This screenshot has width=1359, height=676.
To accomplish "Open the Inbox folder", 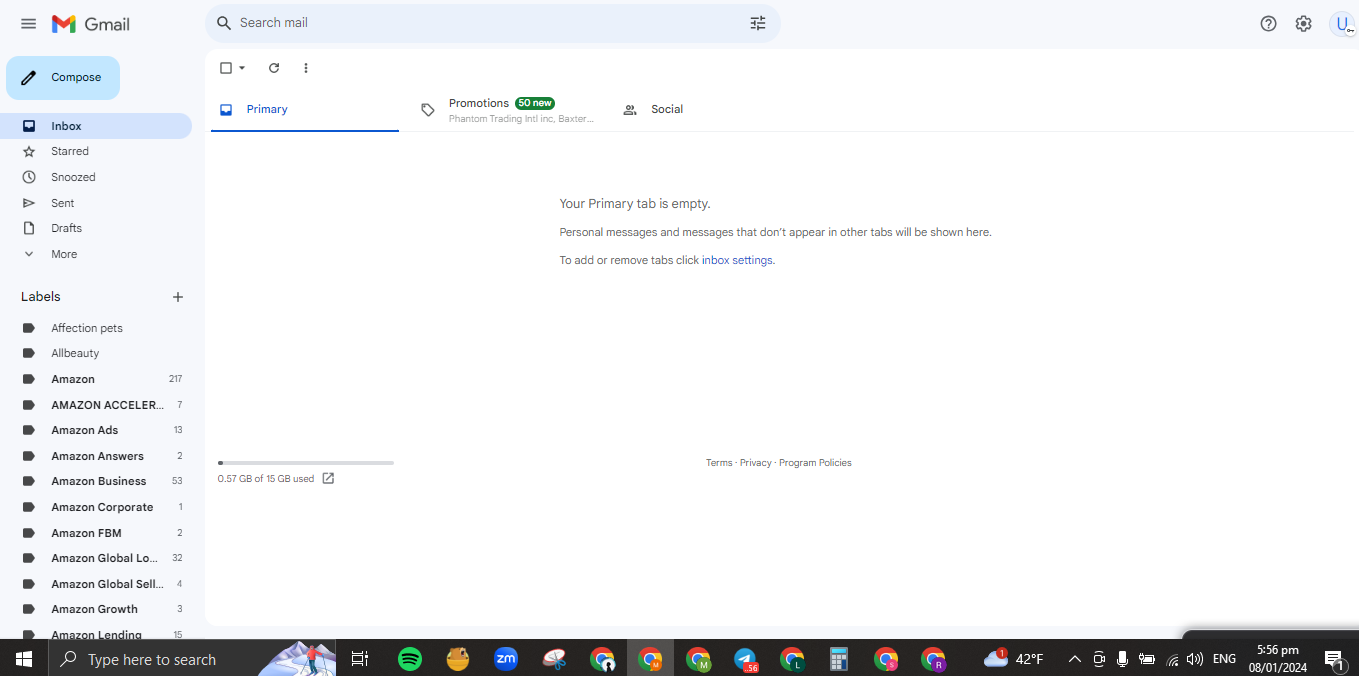I will coord(96,126).
